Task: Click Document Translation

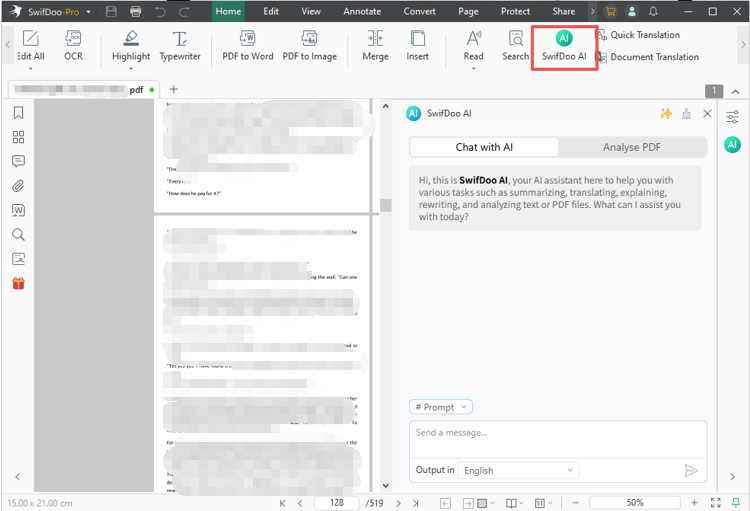Action: 648,57
